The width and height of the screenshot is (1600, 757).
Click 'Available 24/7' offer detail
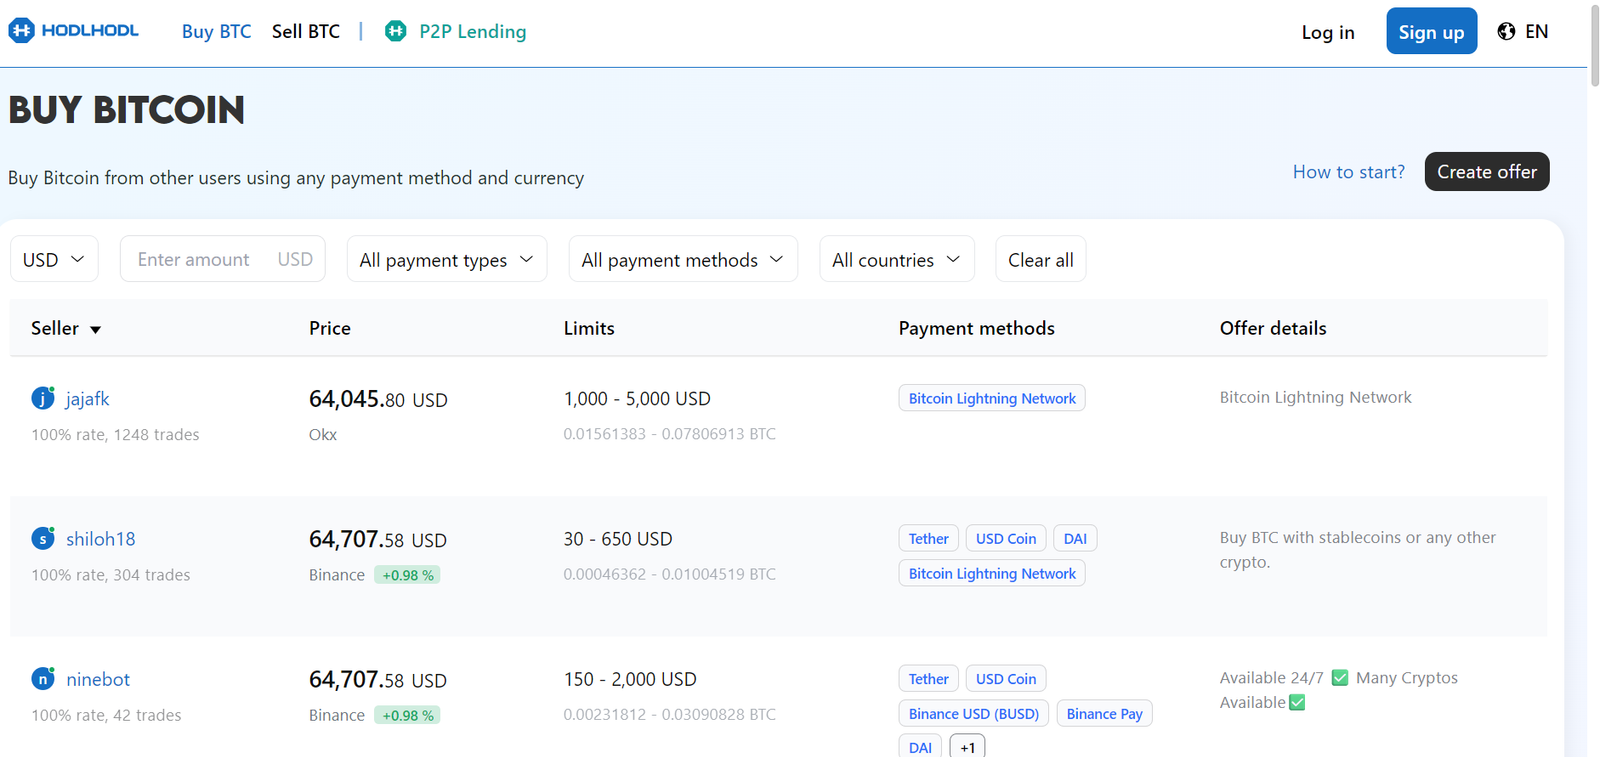point(1338,690)
